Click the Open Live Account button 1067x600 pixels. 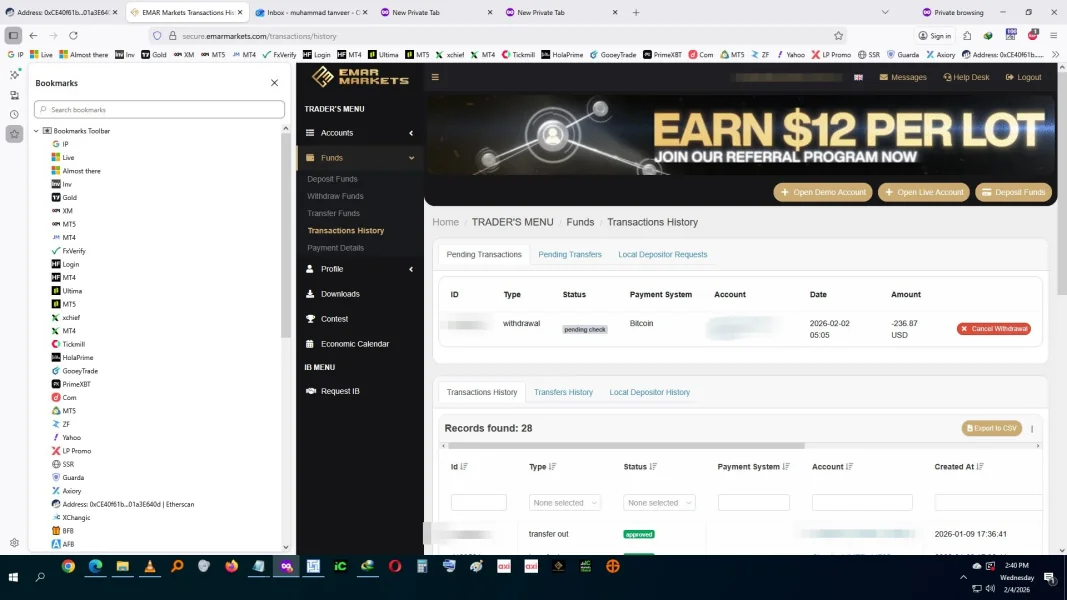tap(923, 192)
